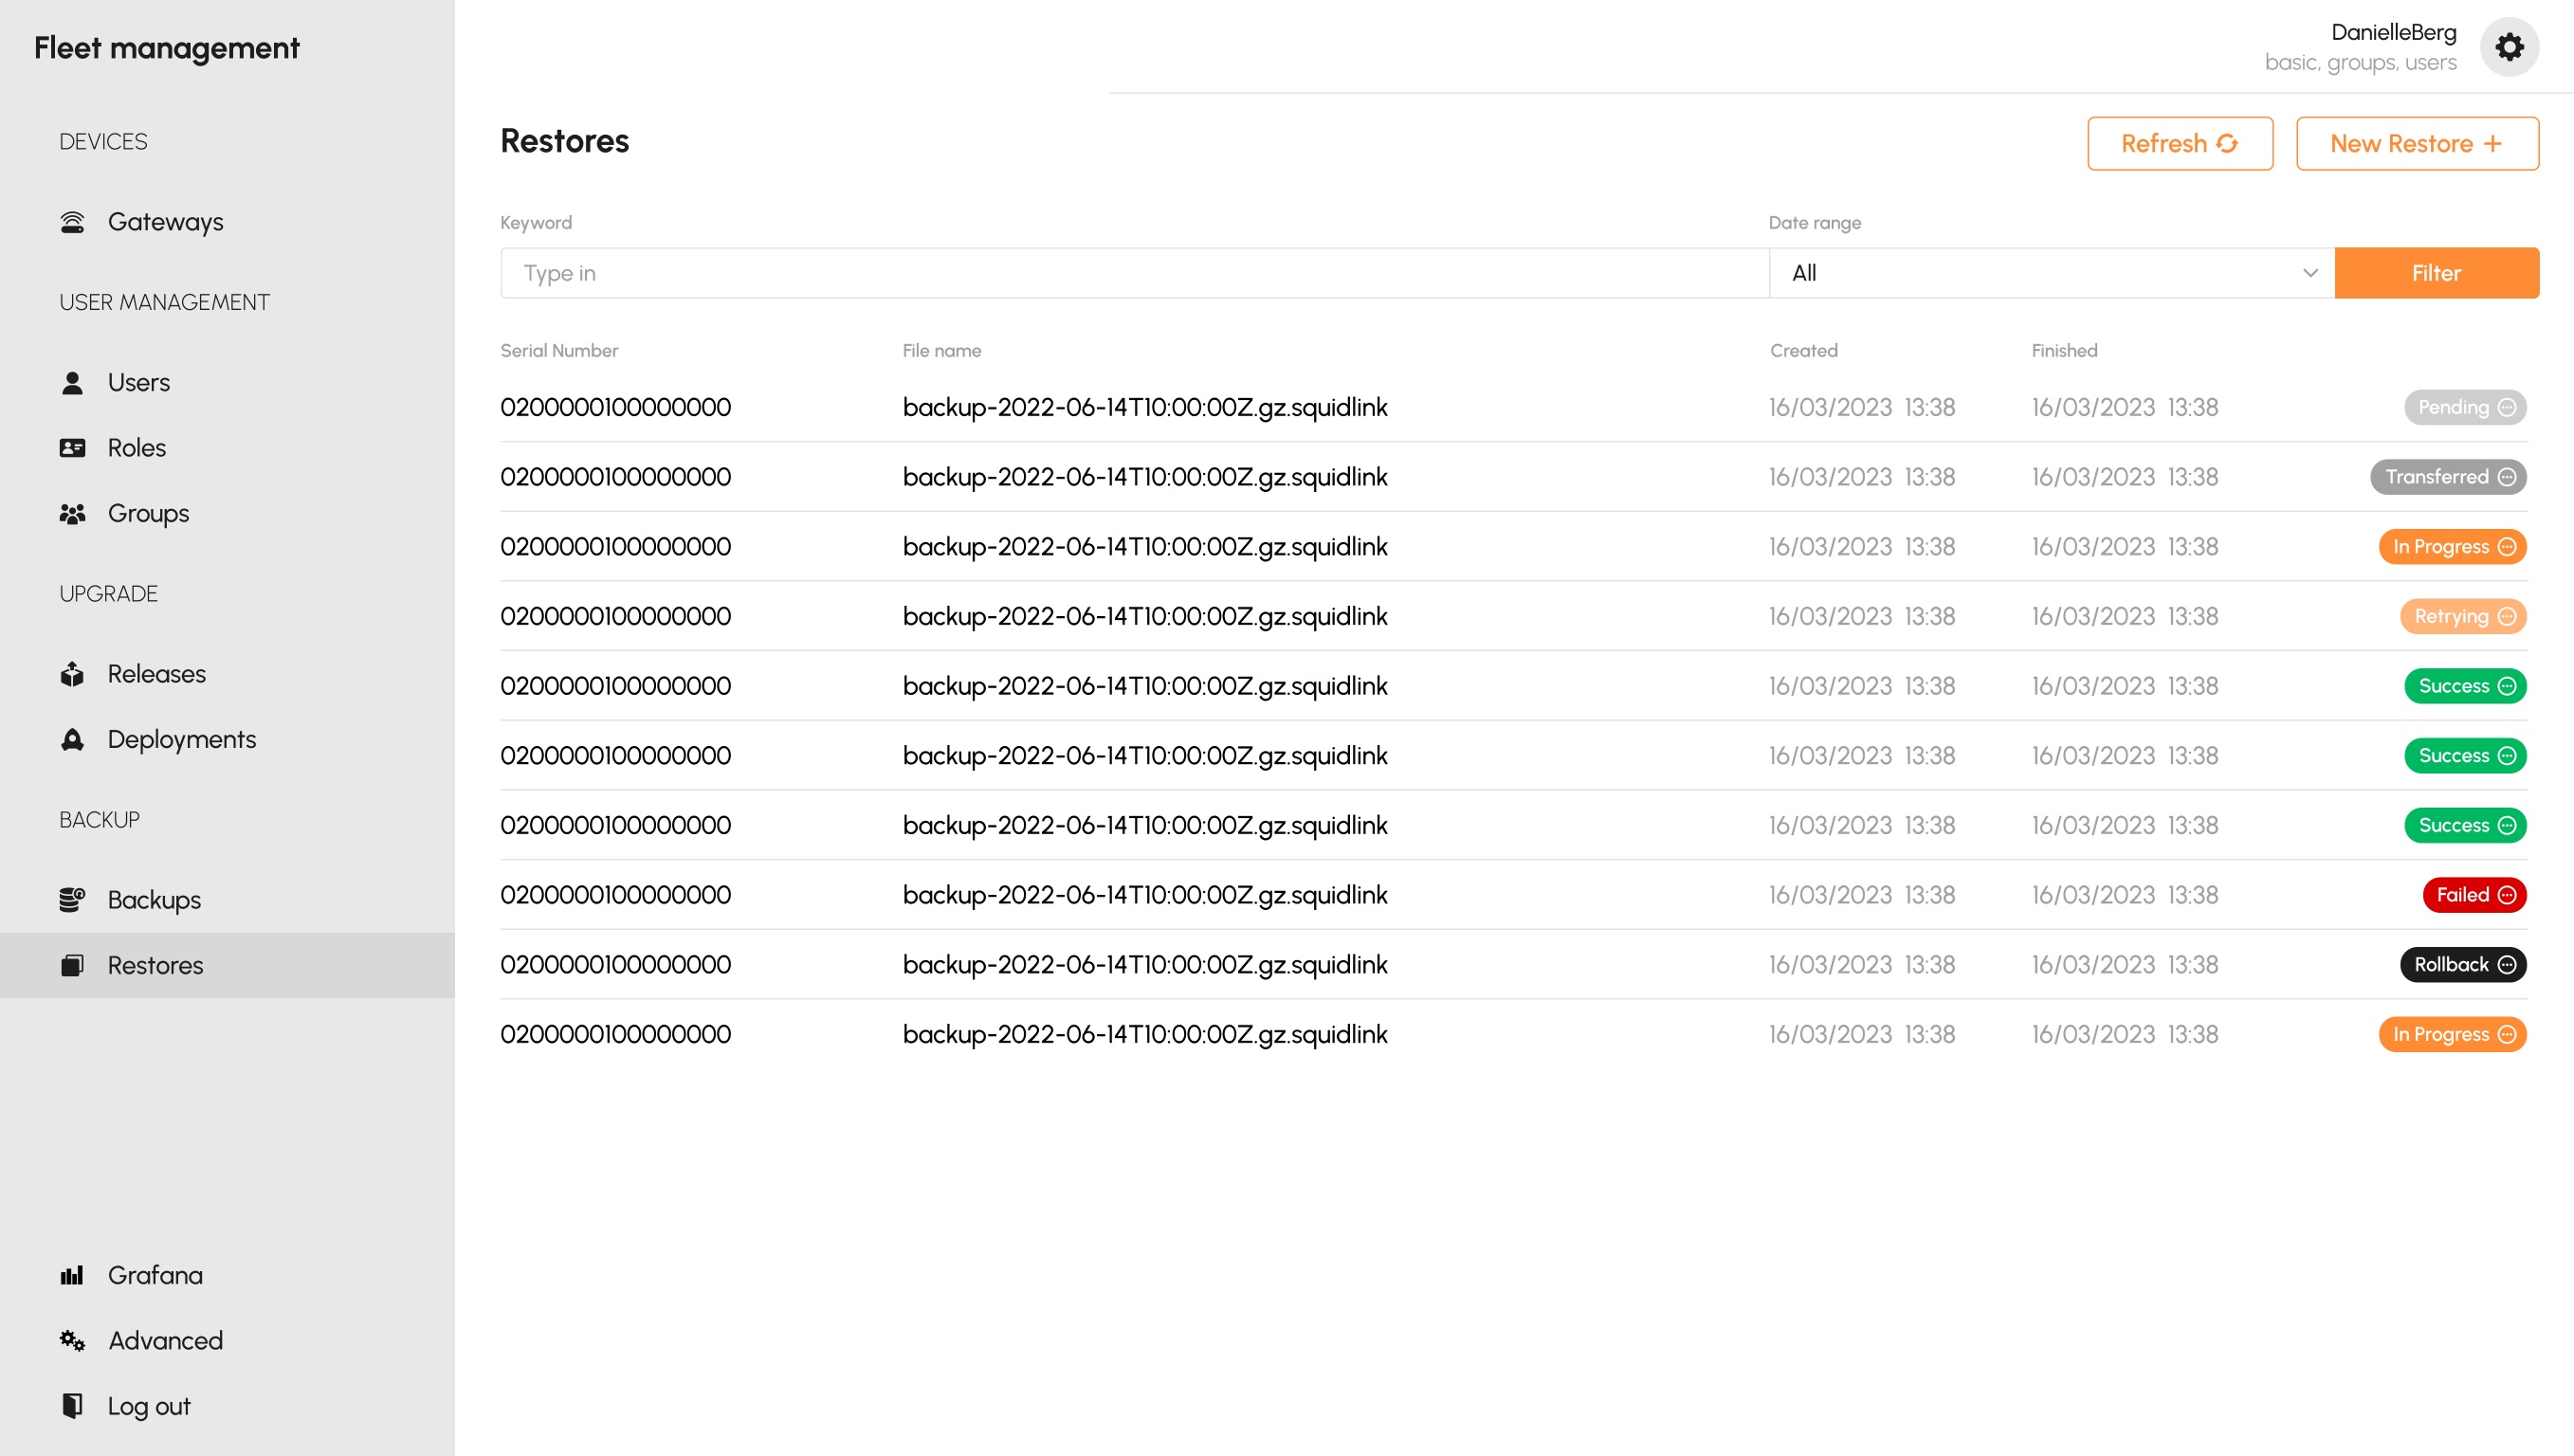Click the Users person icon
Image resolution: width=2574 pixels, height=1456 pixels.
72,383
